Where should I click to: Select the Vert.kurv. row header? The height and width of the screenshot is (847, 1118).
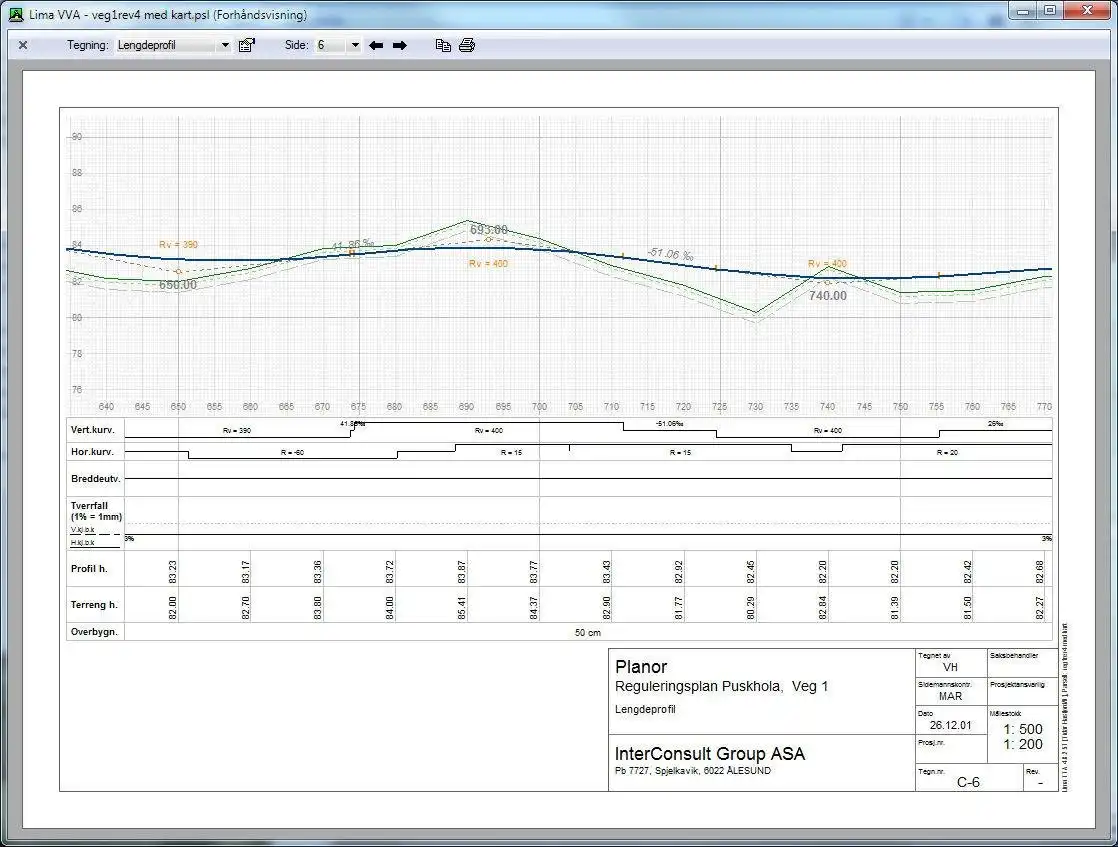[x=92, y=430]
